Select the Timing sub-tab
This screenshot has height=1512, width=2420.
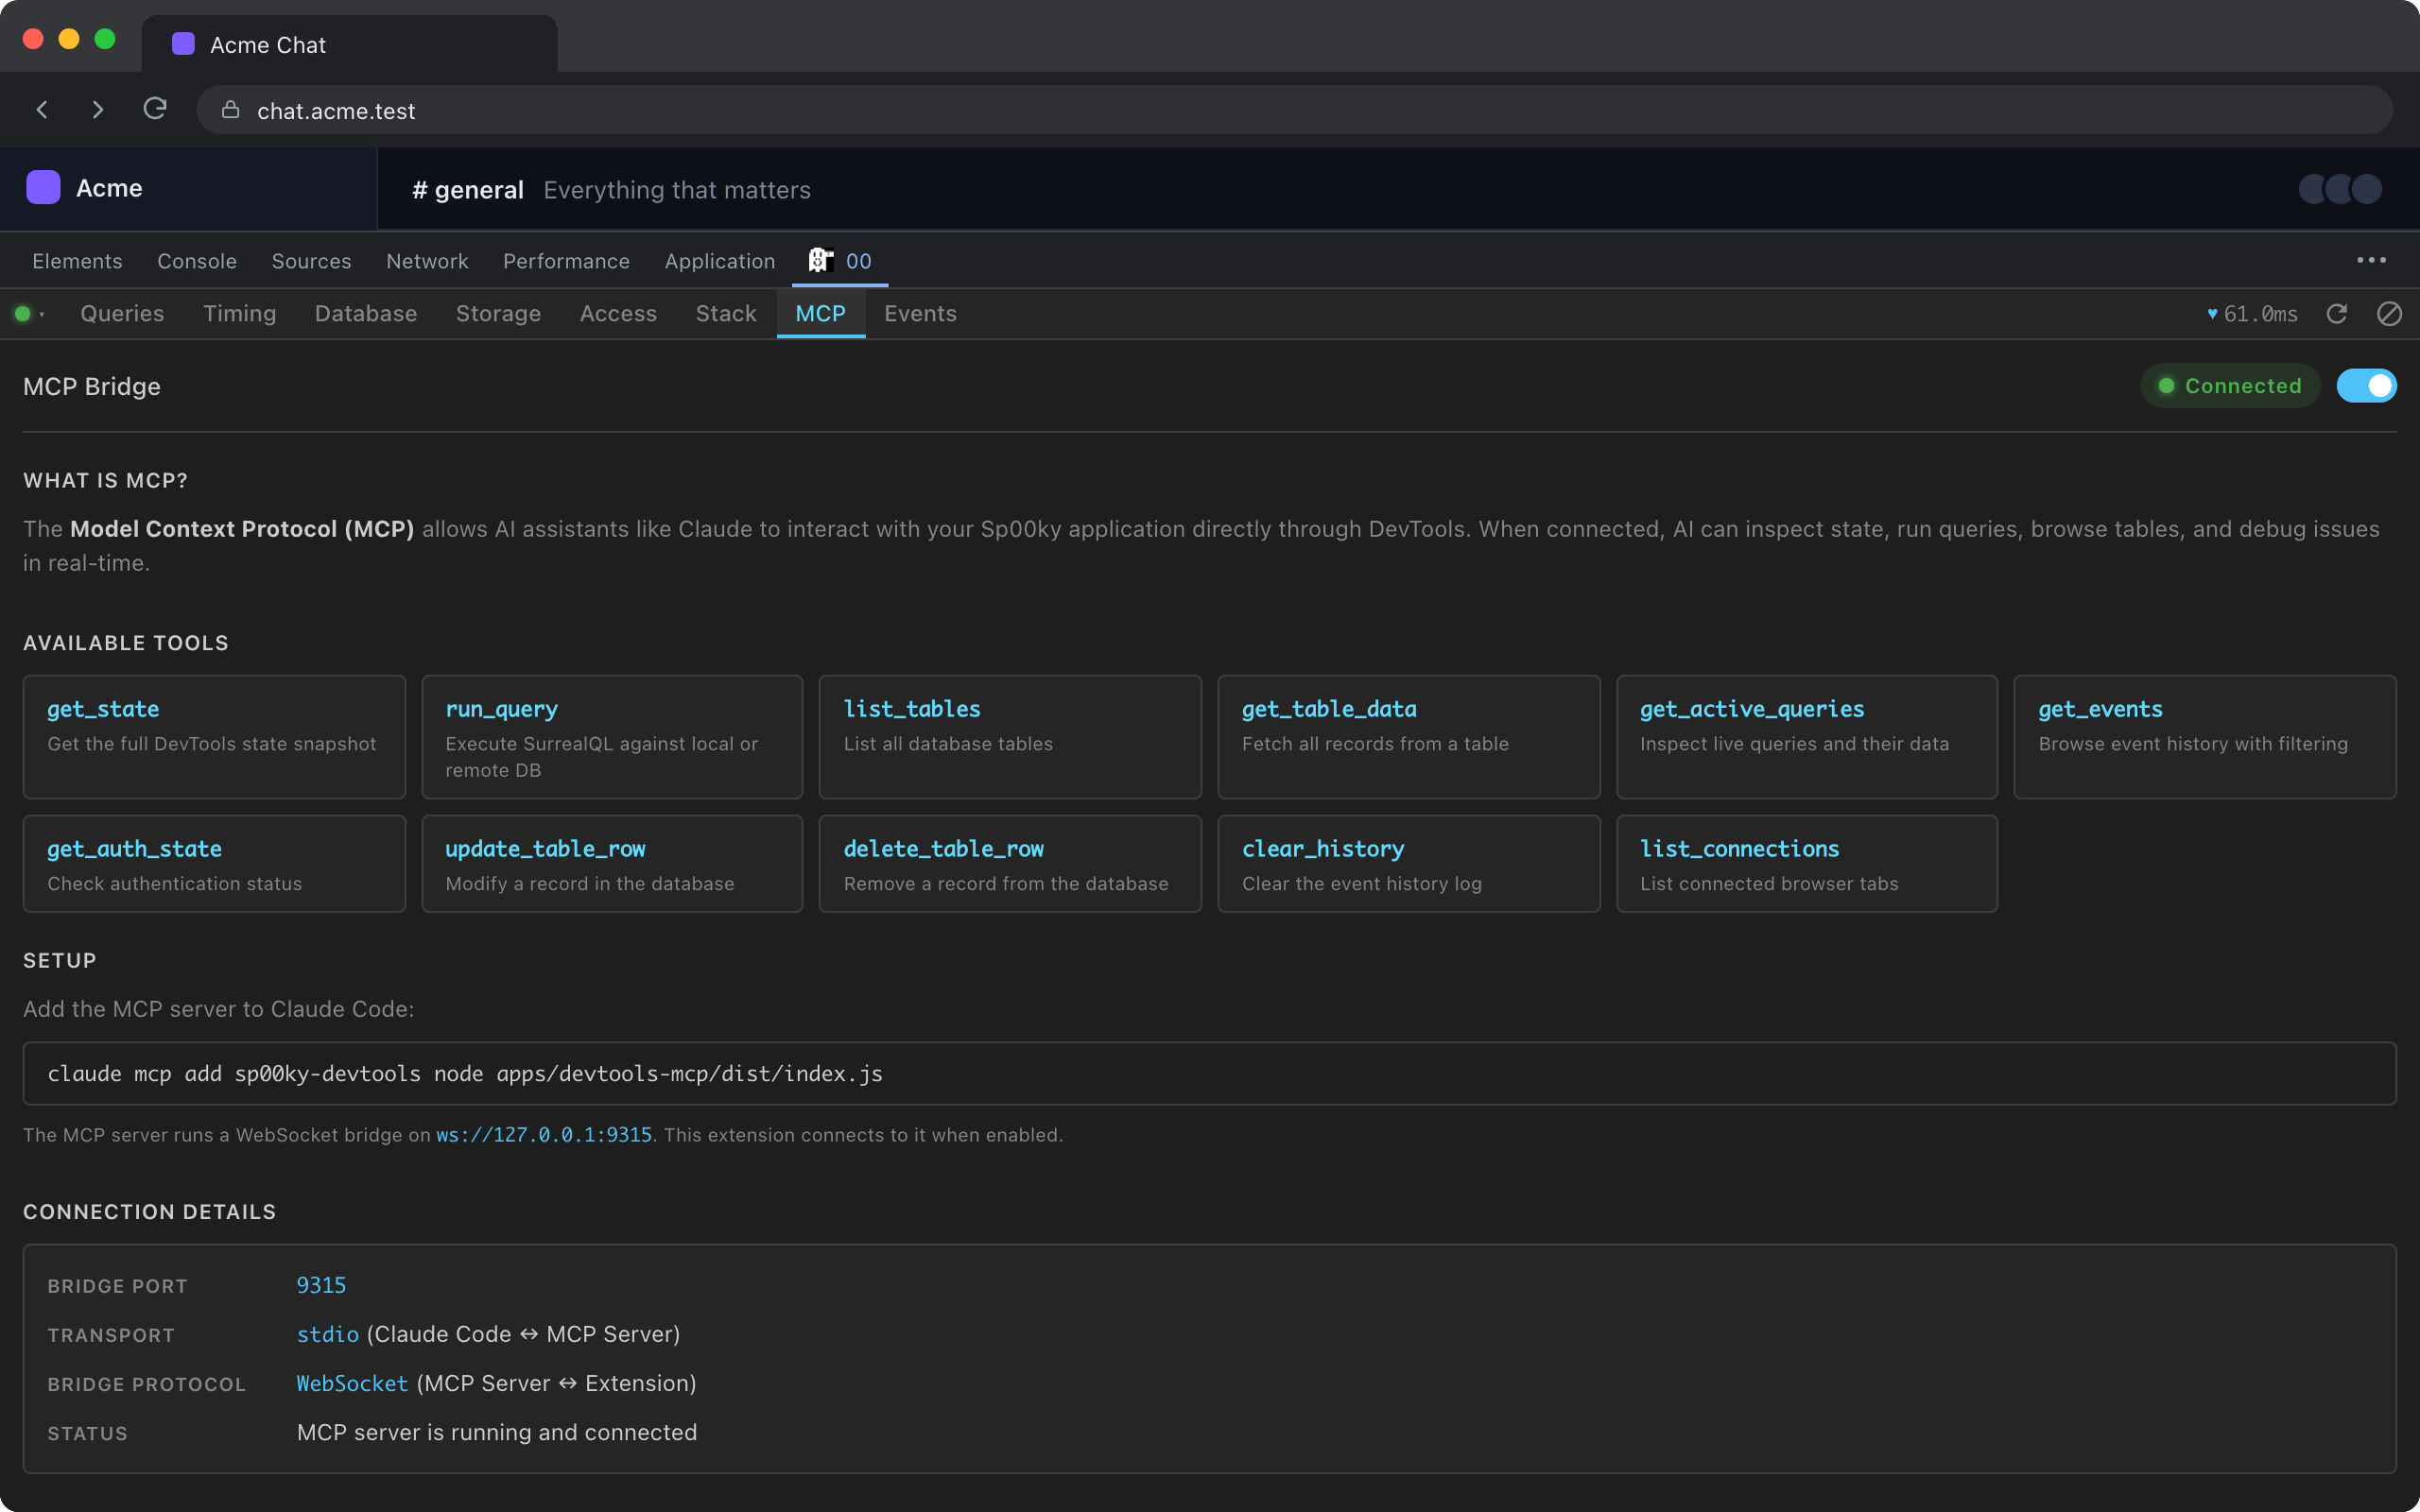tap(239, 314)
